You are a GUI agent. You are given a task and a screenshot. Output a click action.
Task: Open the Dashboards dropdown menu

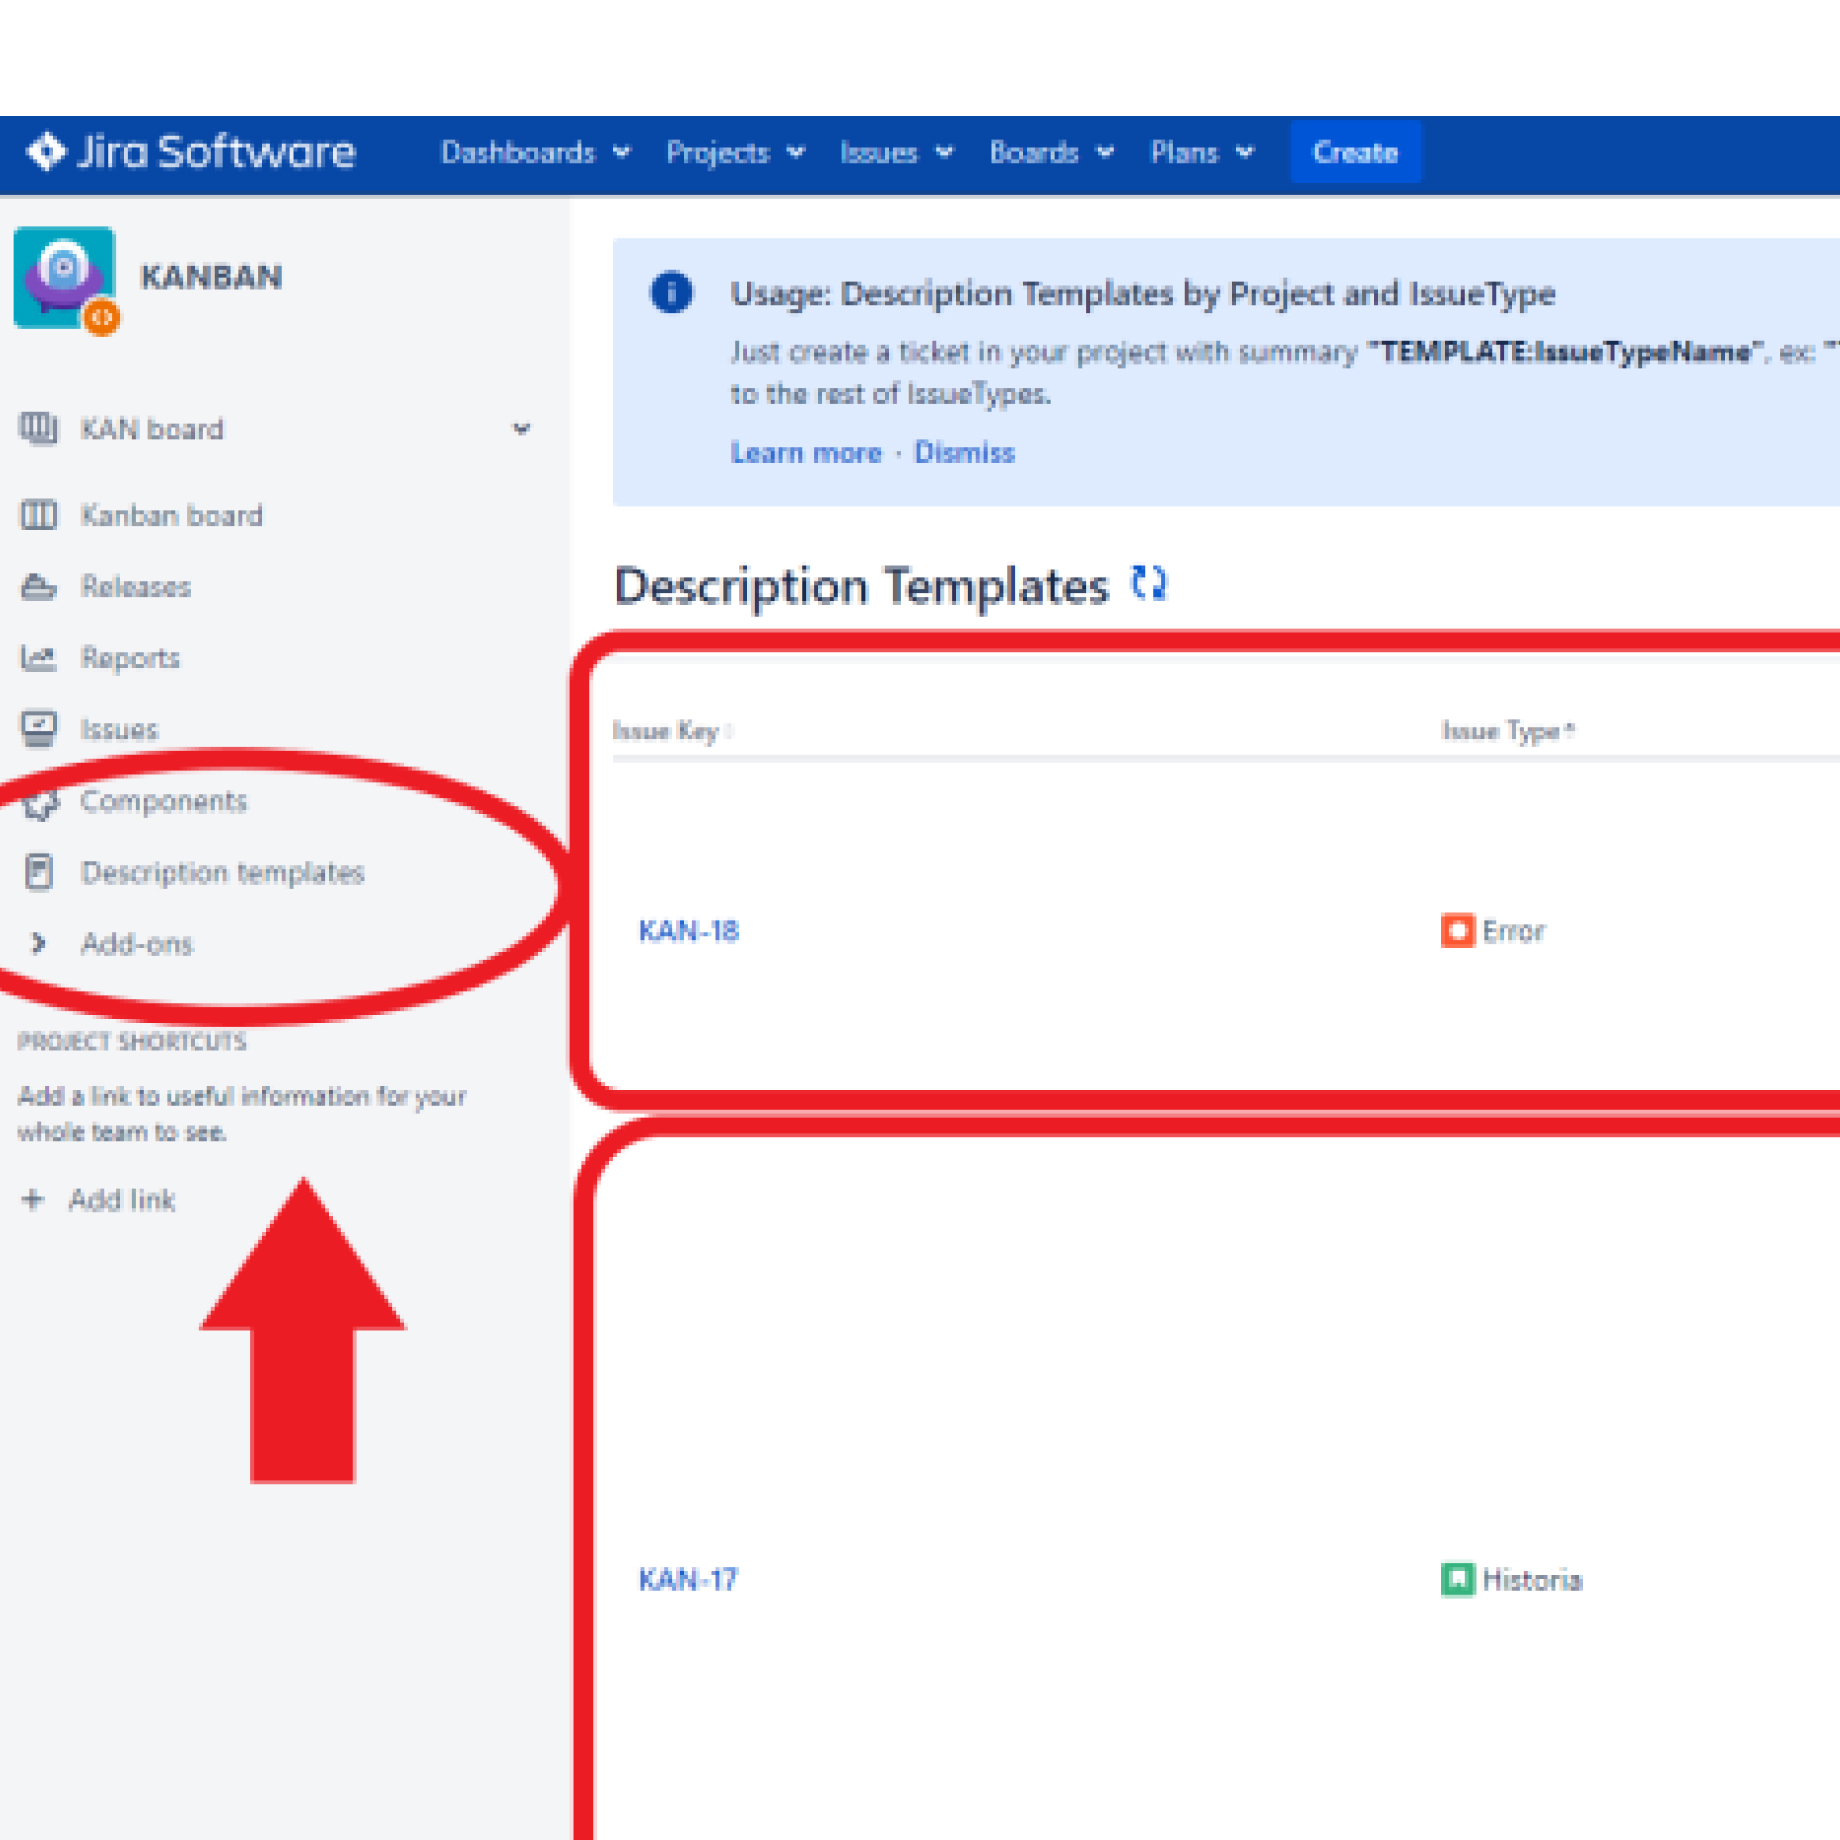tap(535, 153)
